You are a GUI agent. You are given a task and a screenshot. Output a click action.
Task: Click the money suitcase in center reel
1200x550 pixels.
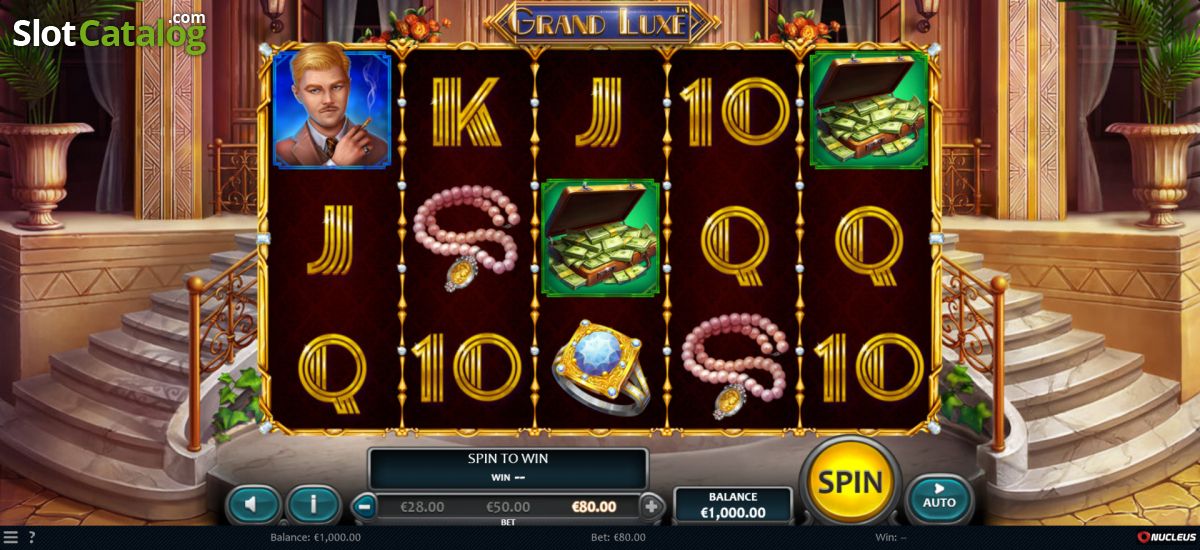pos(598,238)
